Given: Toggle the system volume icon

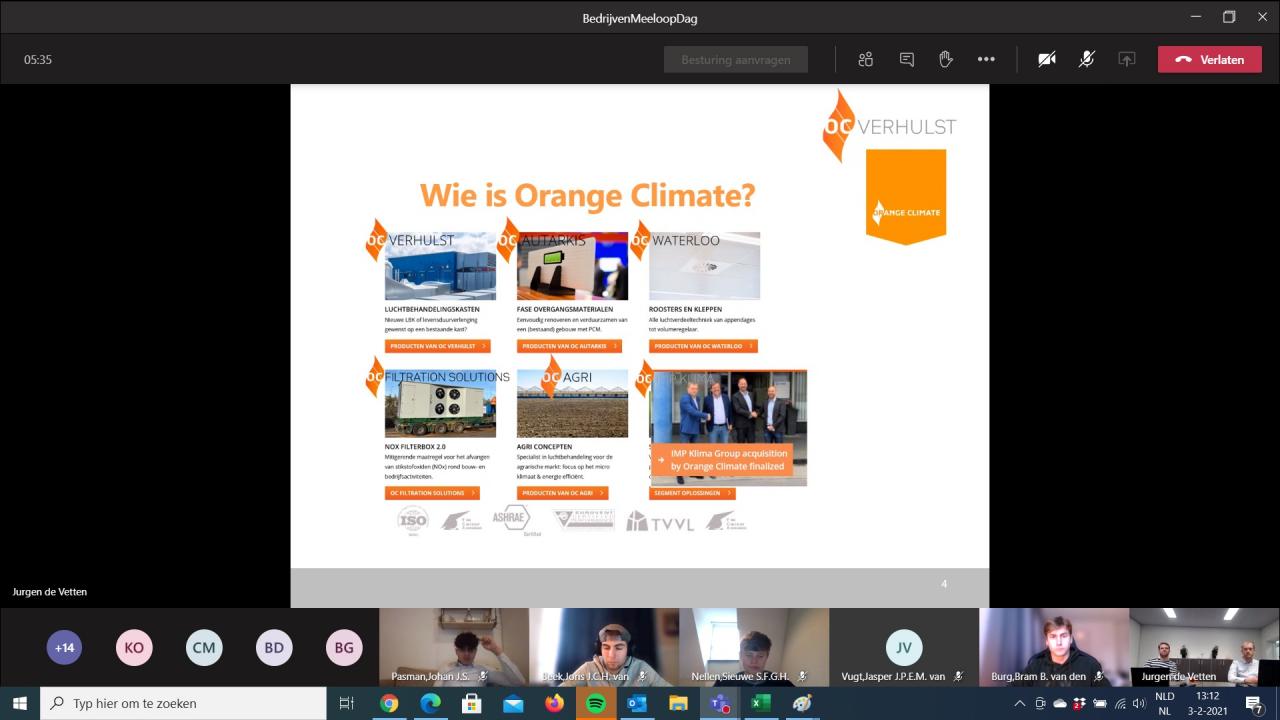Looking at the screenshot, I should click(x=1139, y=703).
